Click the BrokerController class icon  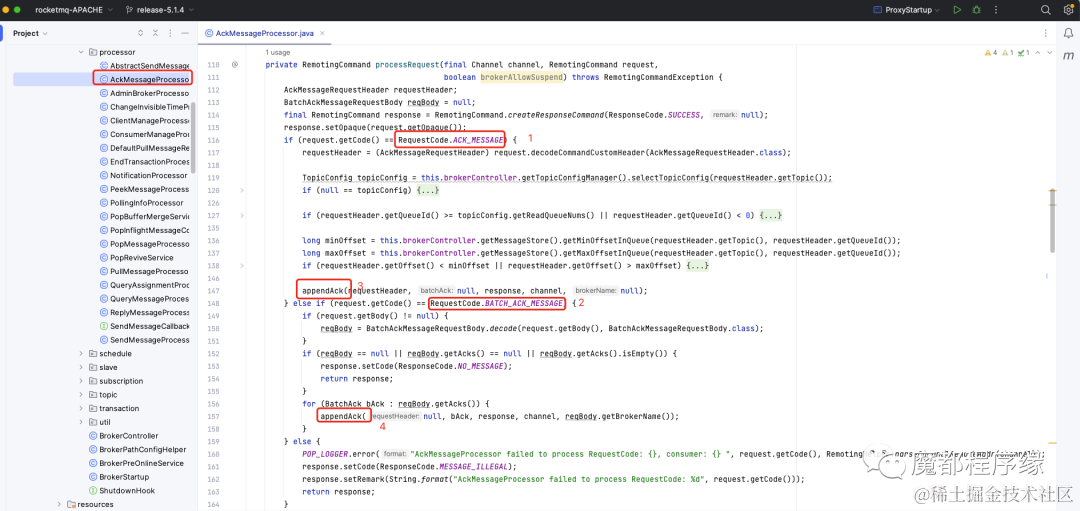click(94, 435)
